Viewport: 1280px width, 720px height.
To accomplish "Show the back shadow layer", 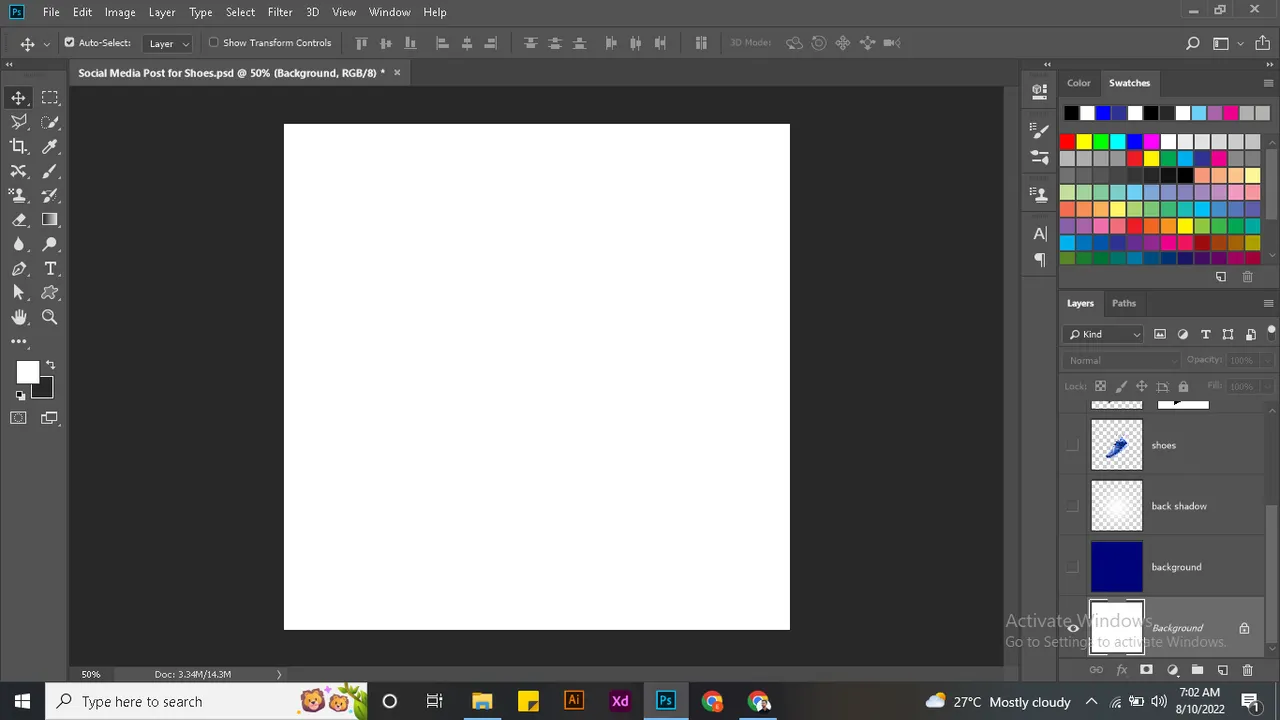I will pos(1073,506).
